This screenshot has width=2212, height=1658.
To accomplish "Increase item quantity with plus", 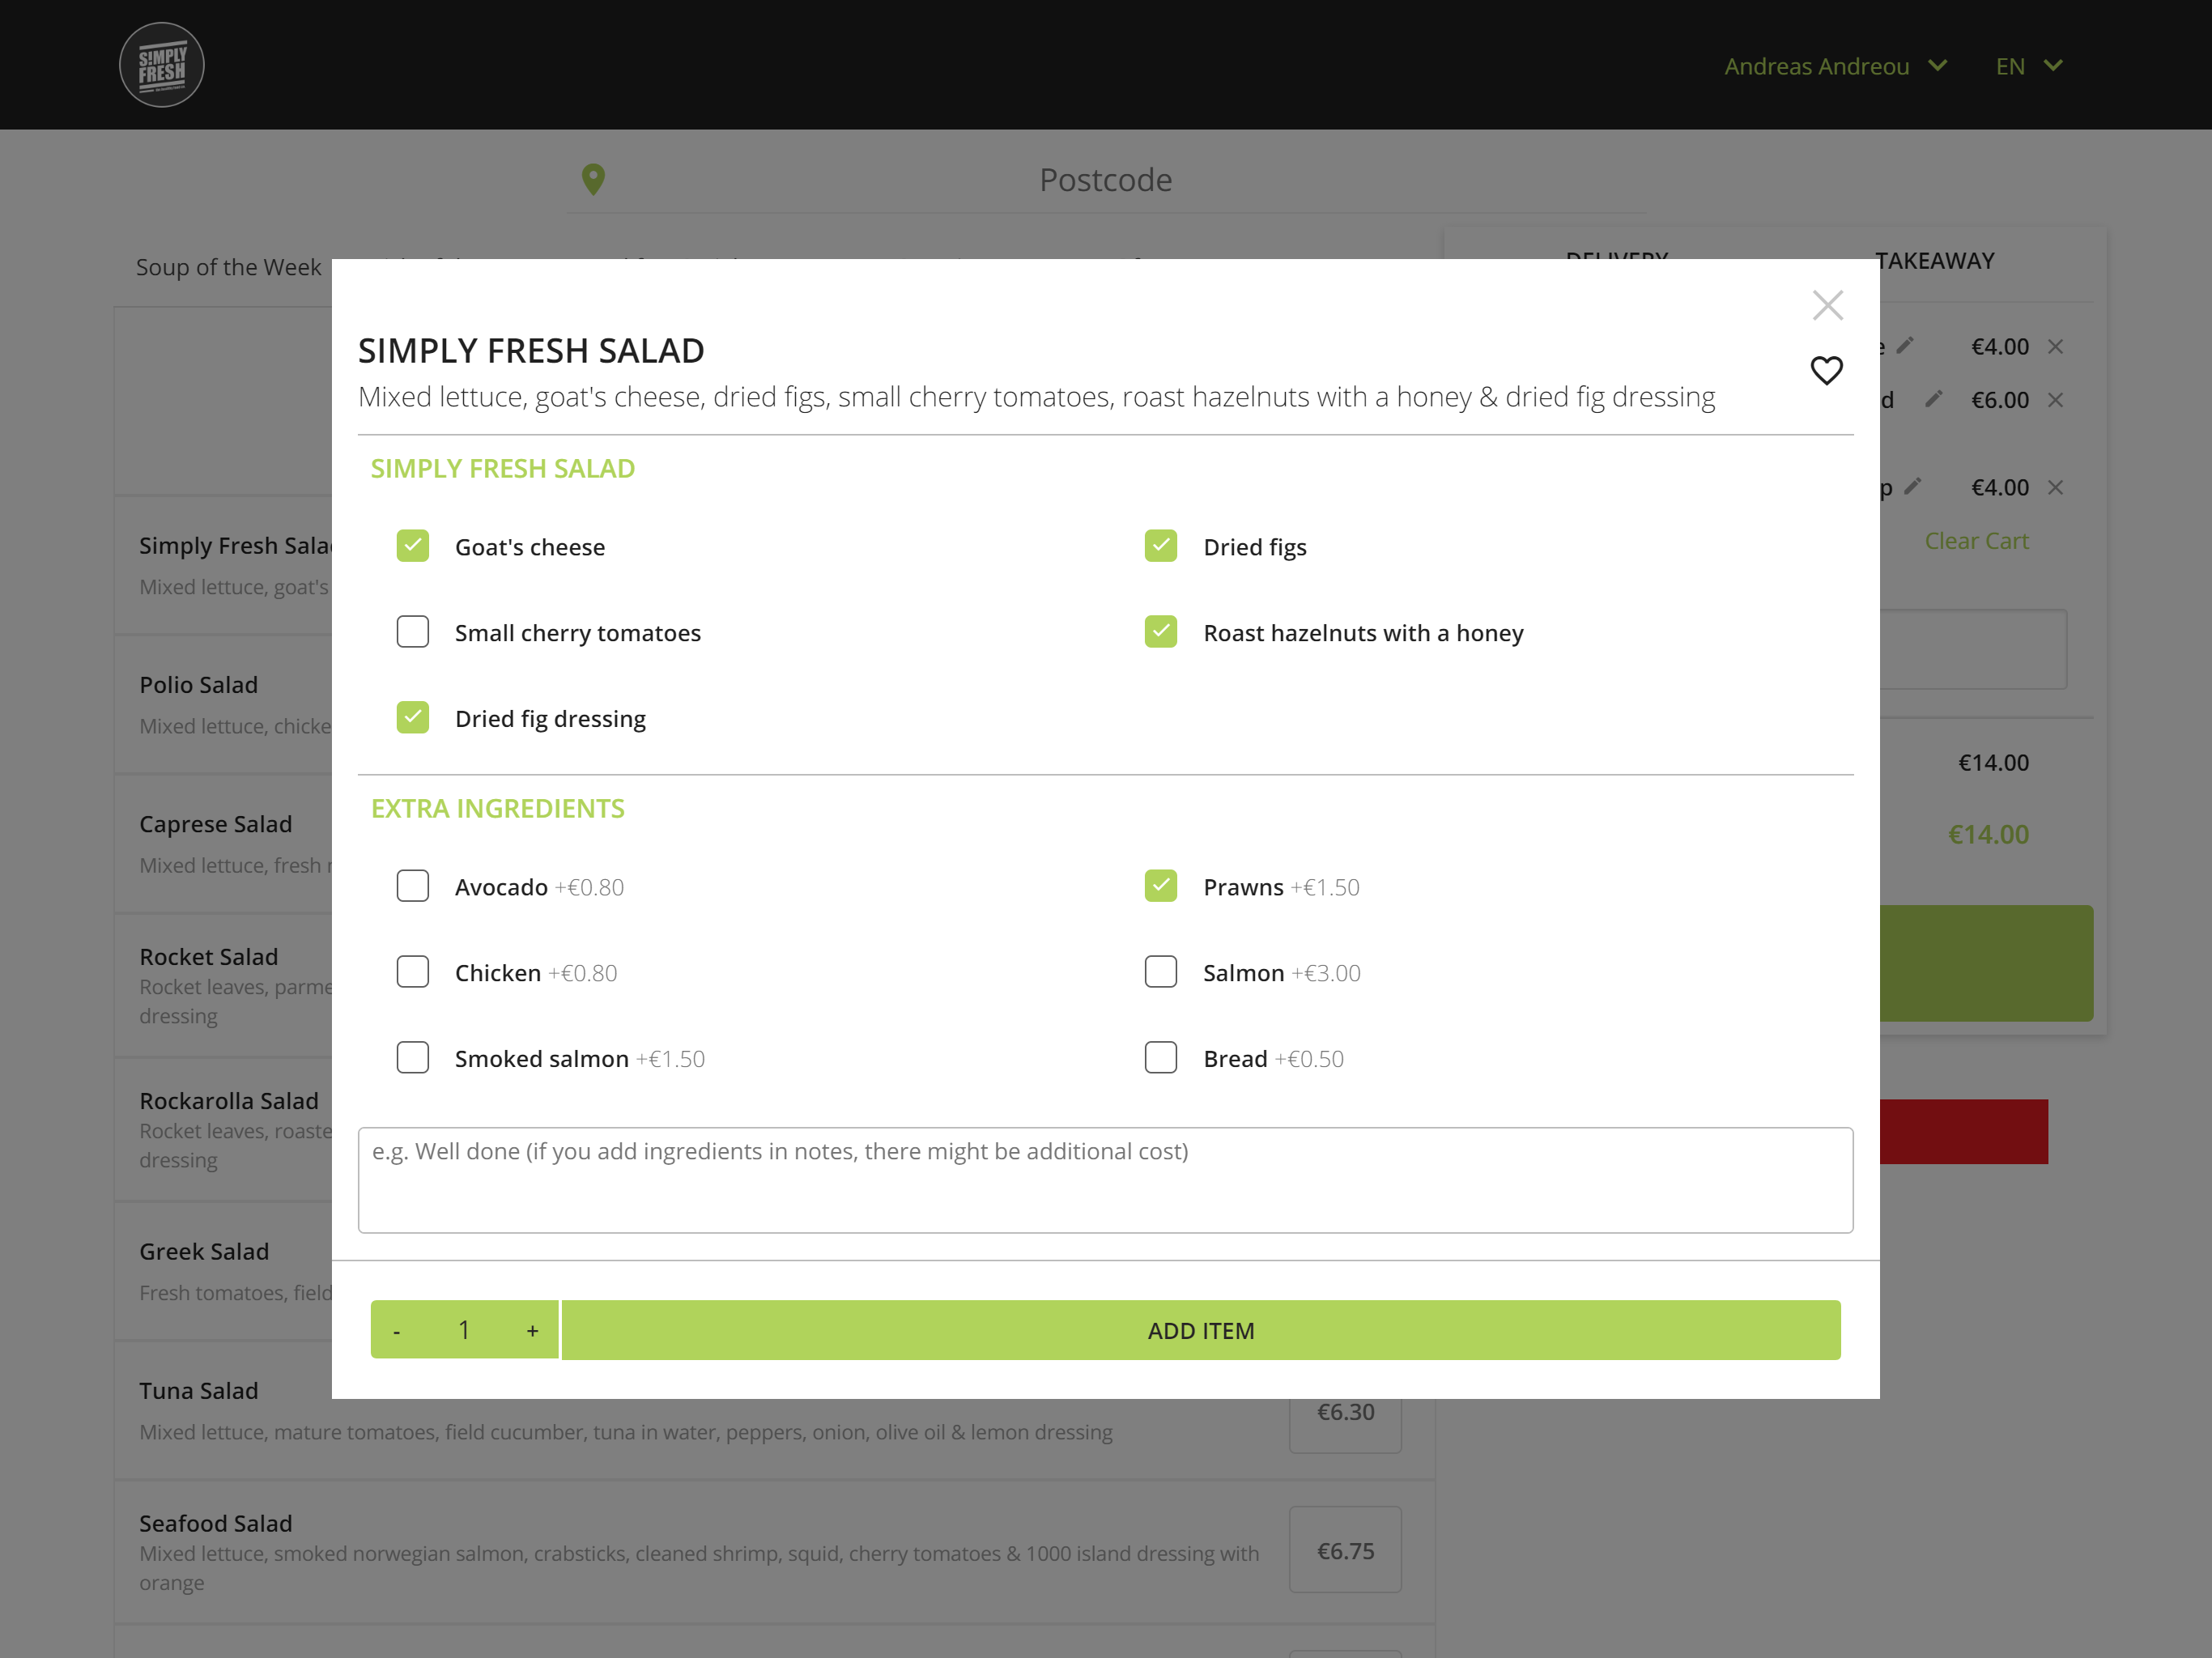I will [x=533, y=1331].
